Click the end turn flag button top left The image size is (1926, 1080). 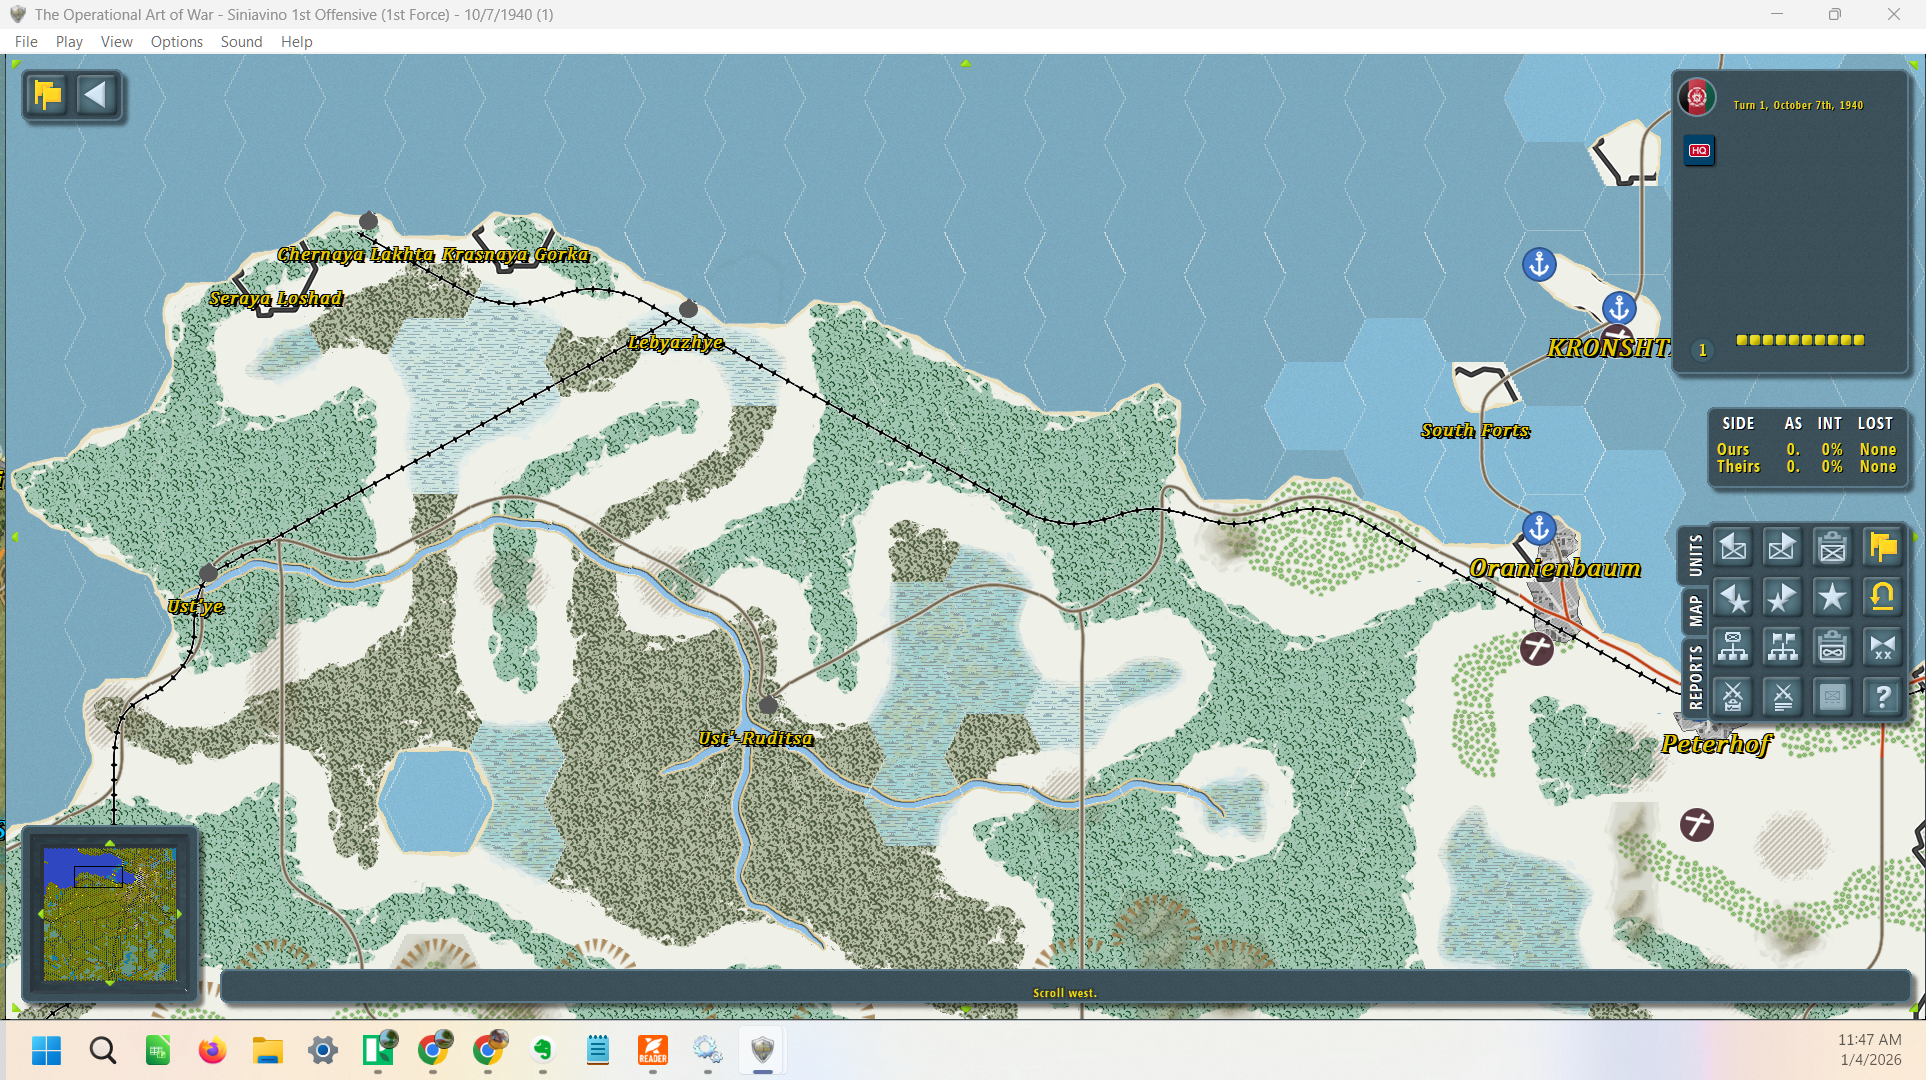46,95
